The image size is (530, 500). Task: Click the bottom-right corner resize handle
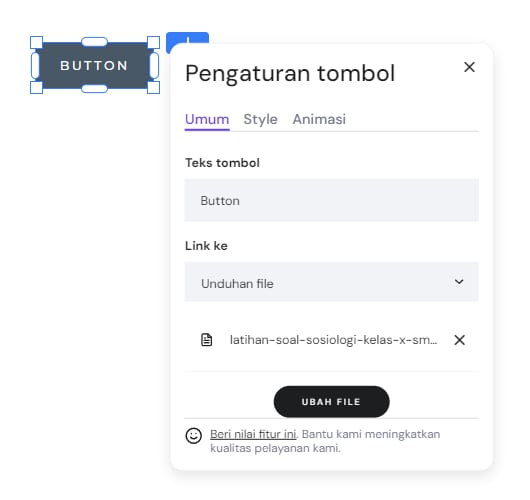click(153, 88)
